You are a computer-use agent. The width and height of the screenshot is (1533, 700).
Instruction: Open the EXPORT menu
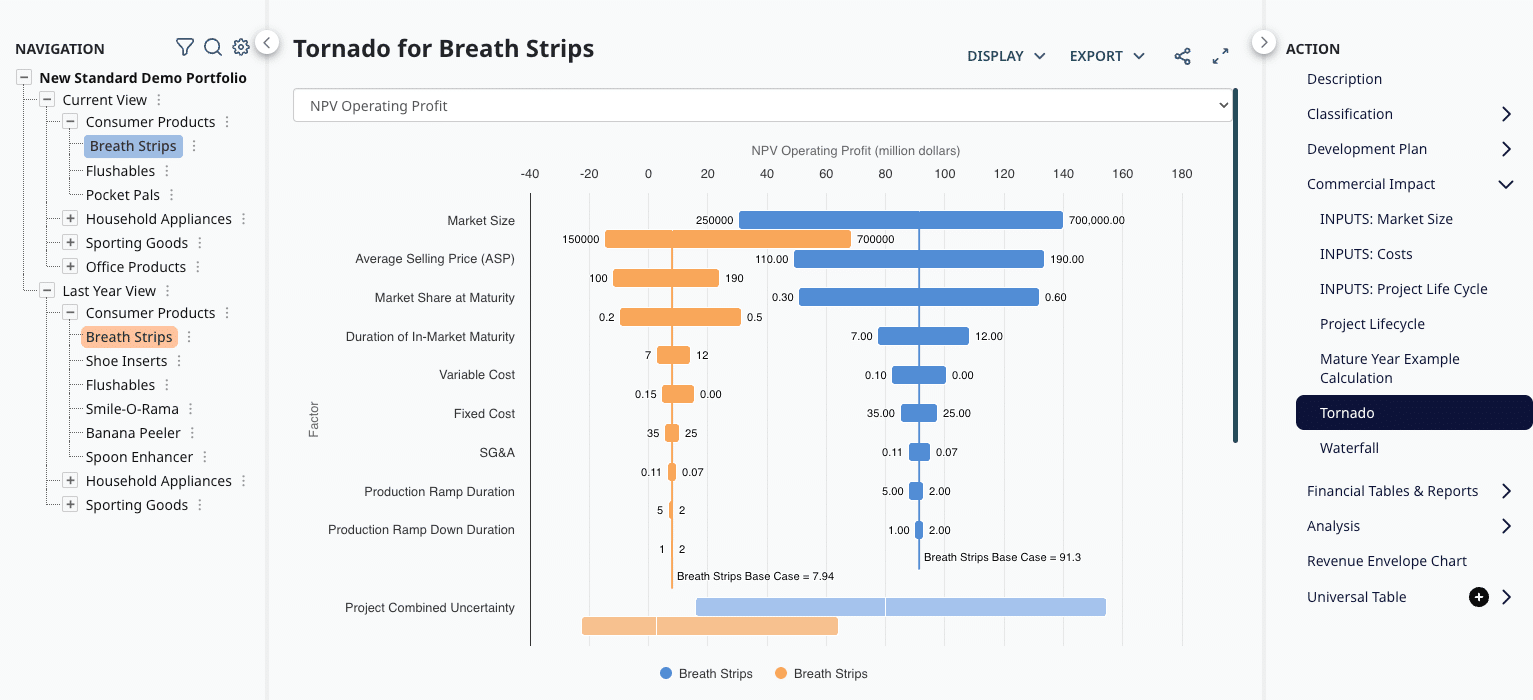pos(1107,56)
